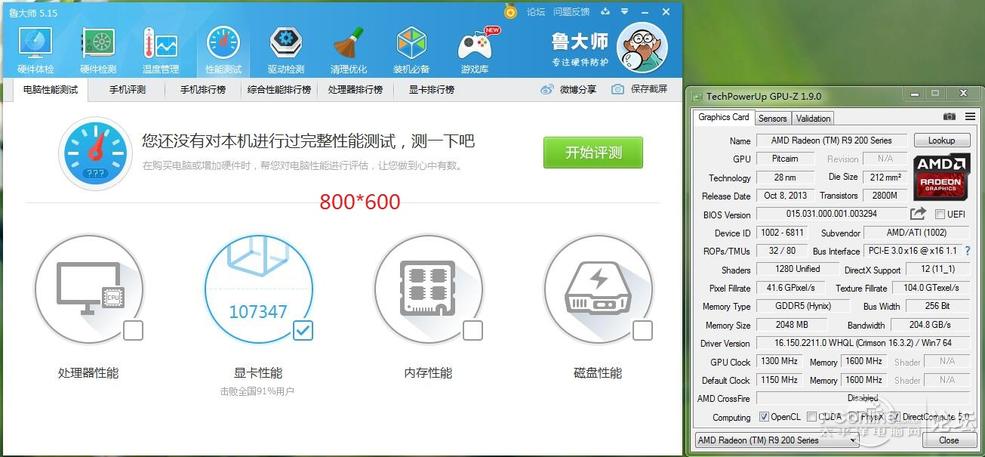Uncheck the 显卡性能 test checkbox

303,331
